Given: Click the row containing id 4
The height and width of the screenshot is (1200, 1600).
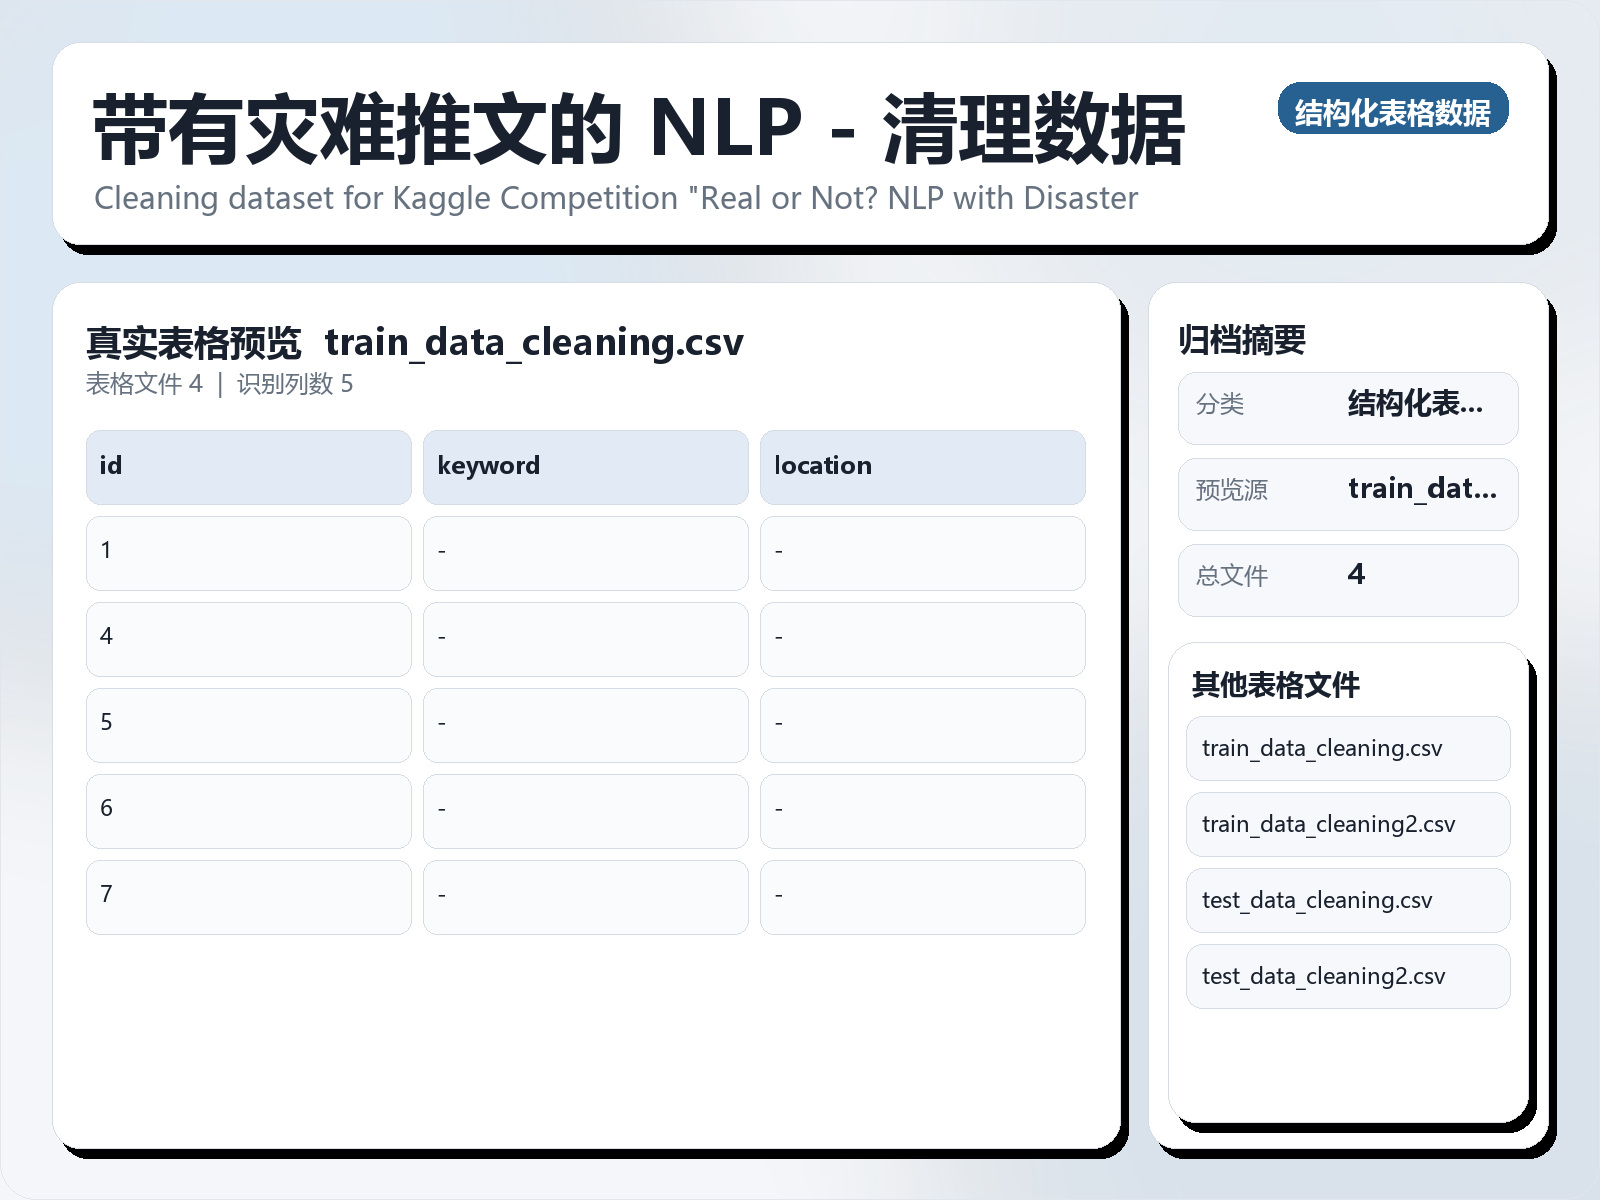Looking at the screenshot, I should coord(248,639).
